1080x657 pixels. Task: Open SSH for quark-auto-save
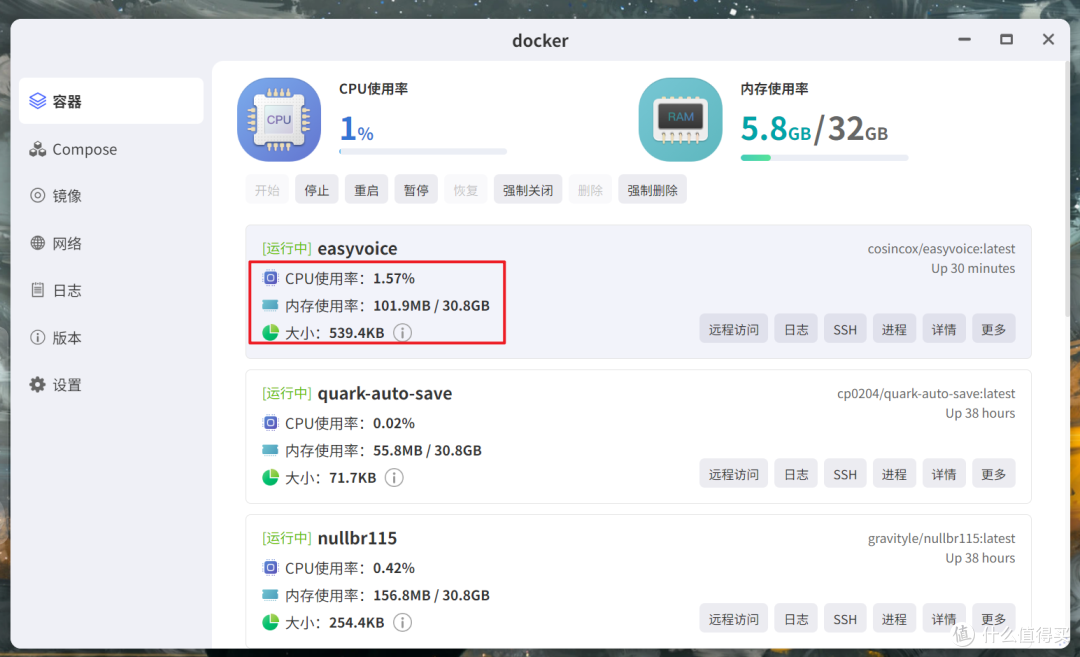[x=845, y=474]
